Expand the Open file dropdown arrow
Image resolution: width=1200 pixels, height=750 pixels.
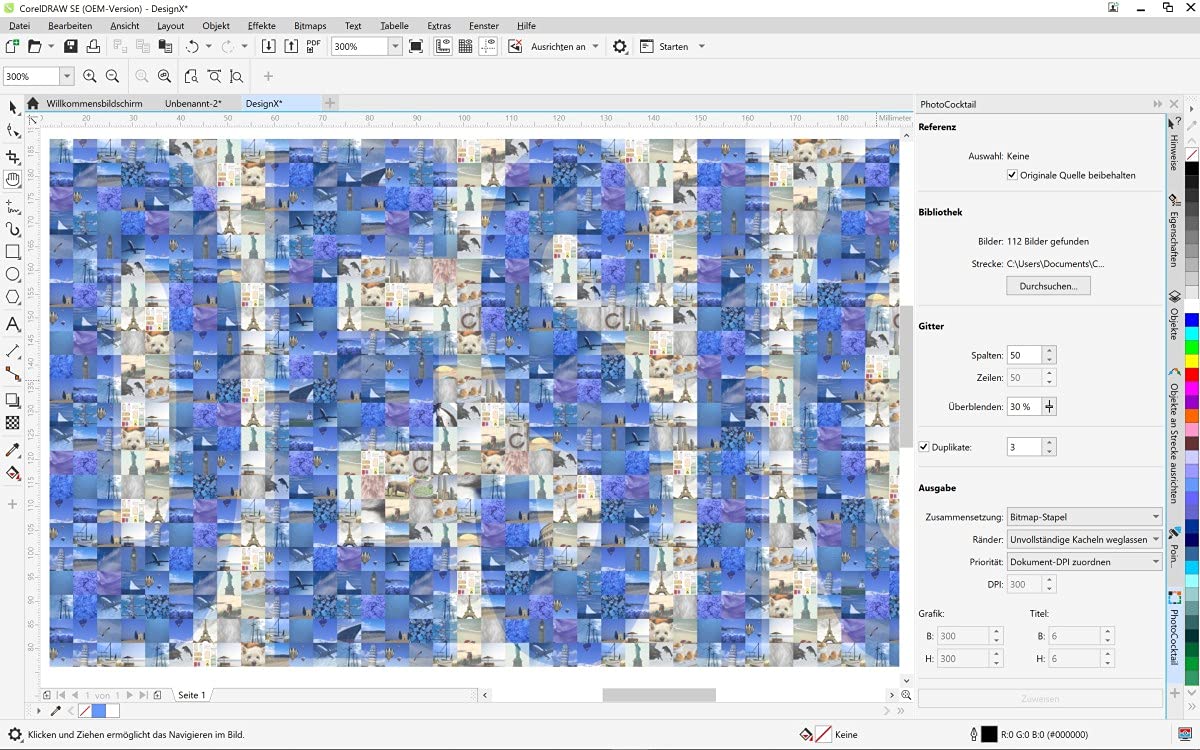click(x=50, y=46)
